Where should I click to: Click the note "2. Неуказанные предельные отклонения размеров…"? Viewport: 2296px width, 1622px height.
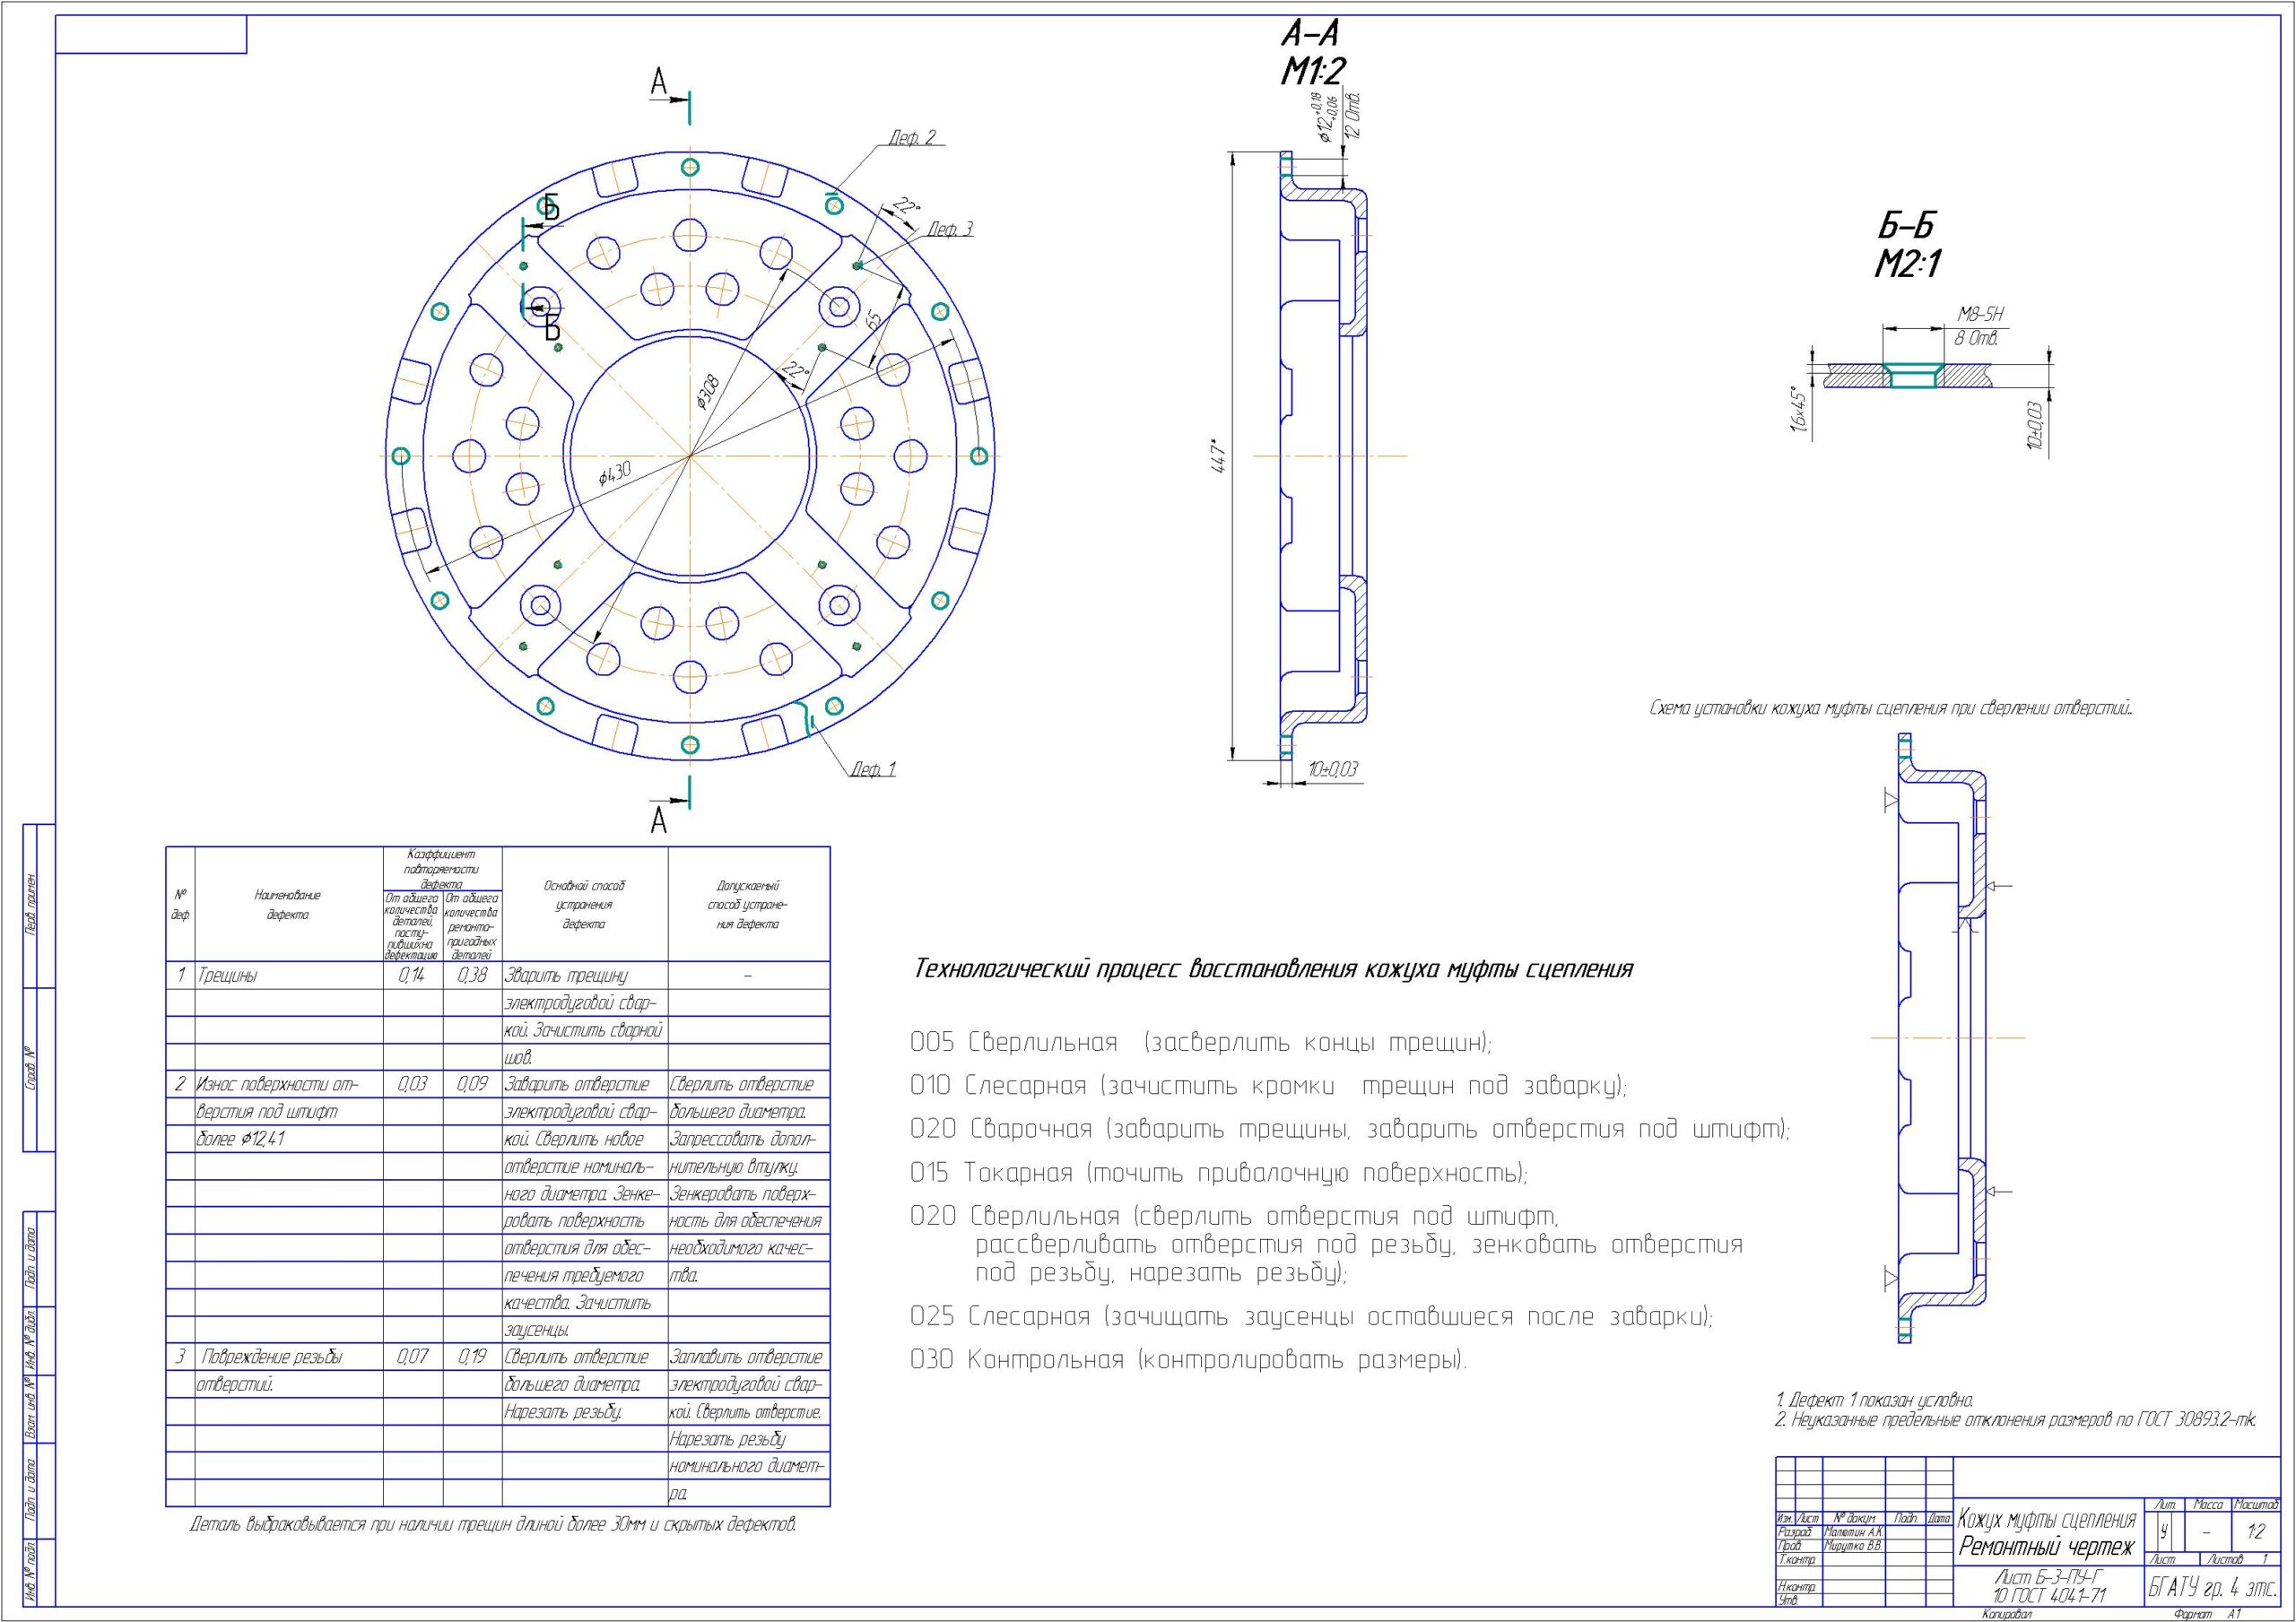[x=2016, y=1420]
